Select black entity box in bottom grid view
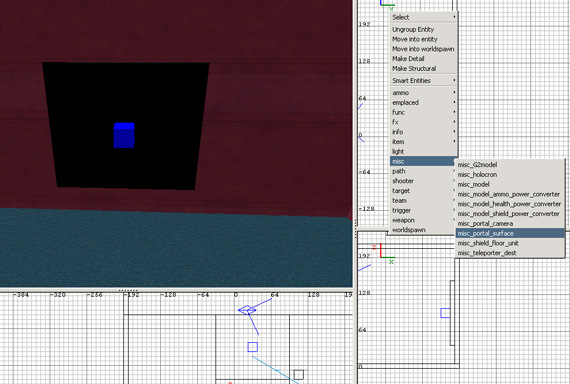570x384 pixels. pos(299,375)
